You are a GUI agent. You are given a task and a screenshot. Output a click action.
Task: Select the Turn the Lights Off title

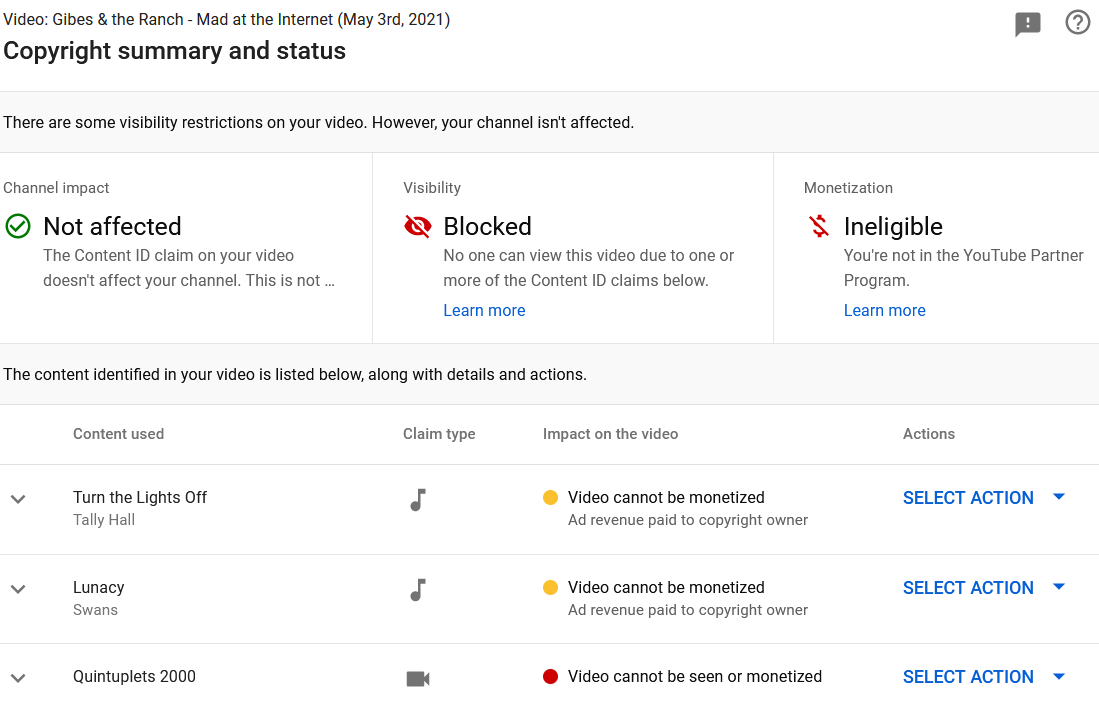[x=140, y=497]
